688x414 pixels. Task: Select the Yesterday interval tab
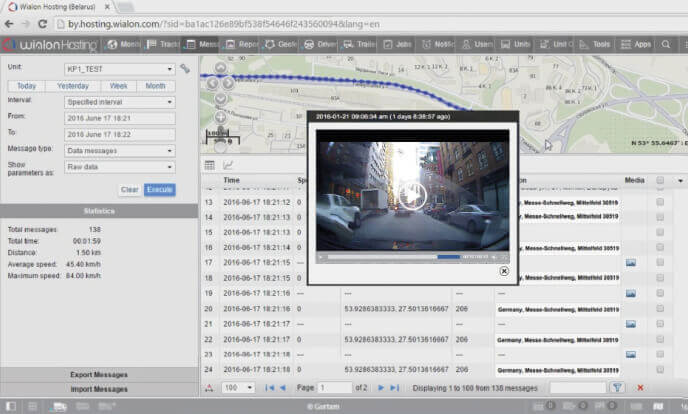[x=73, y=86]
